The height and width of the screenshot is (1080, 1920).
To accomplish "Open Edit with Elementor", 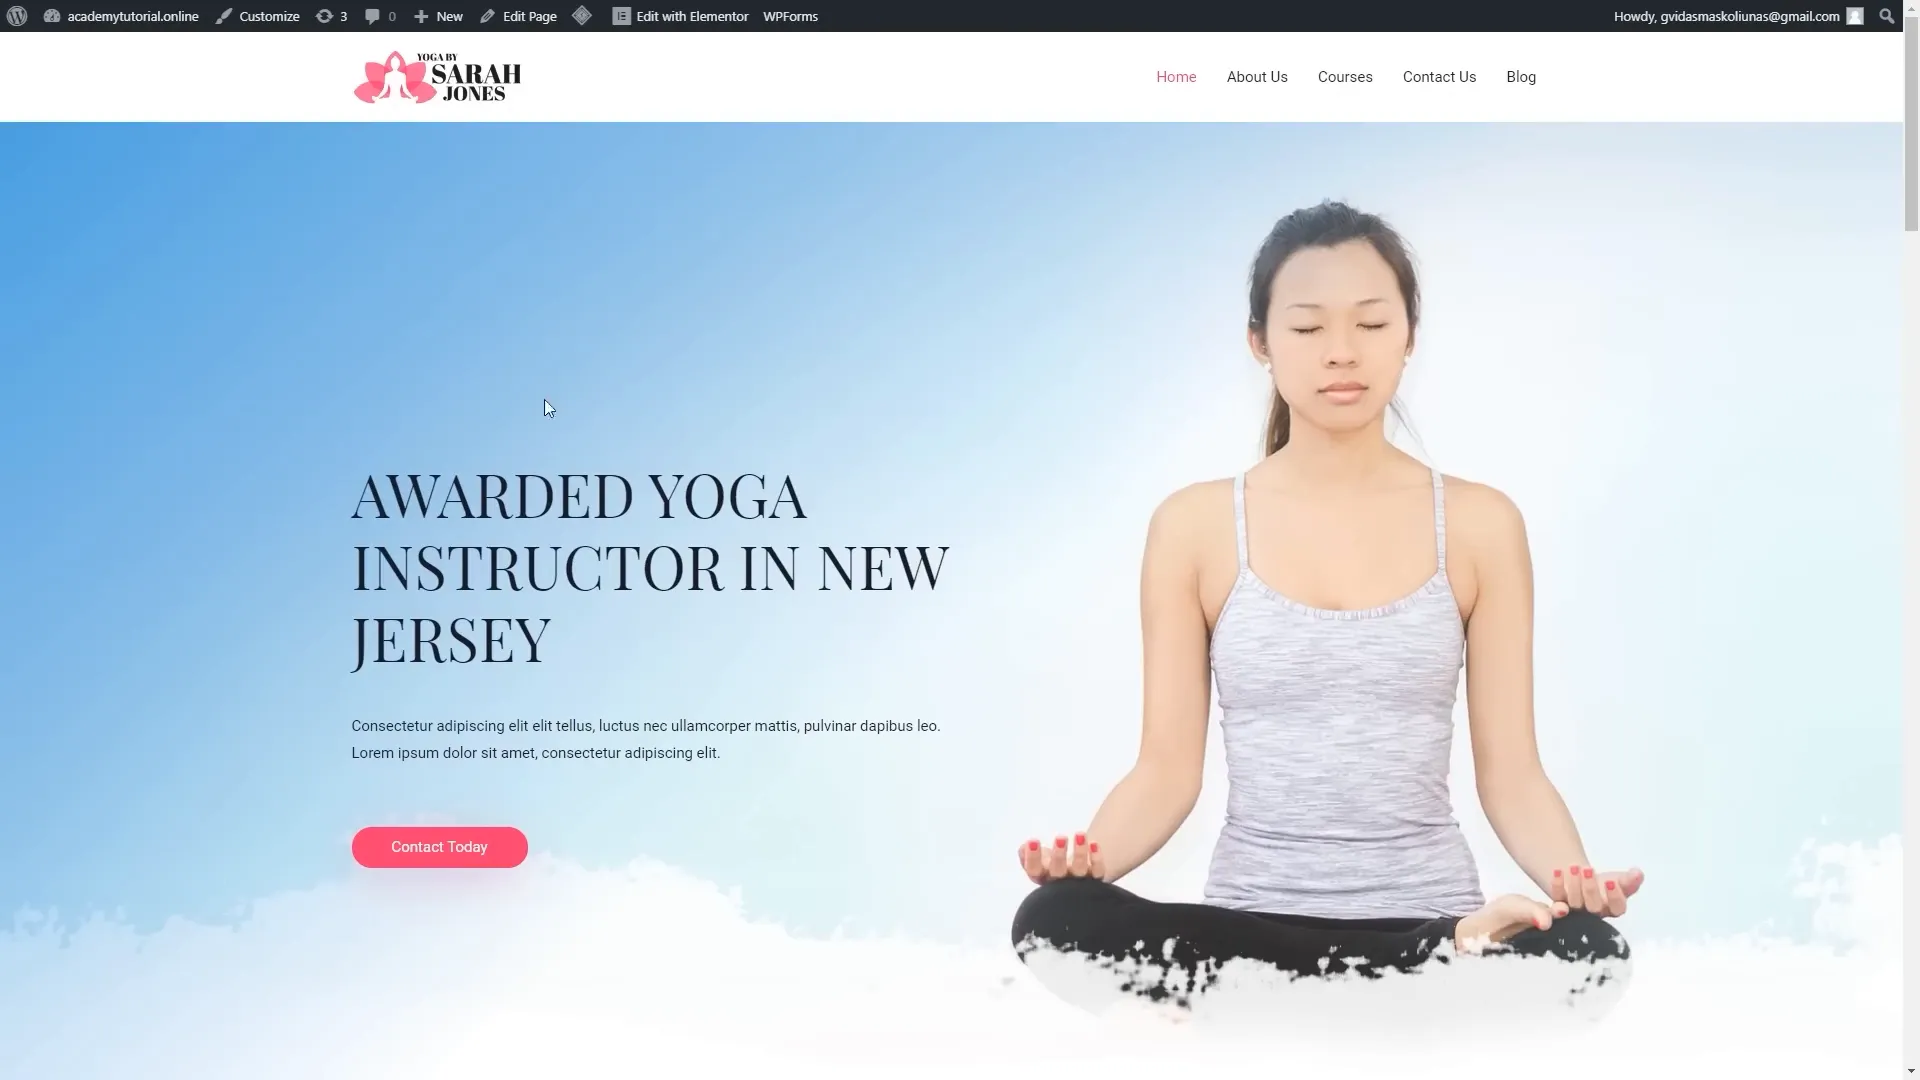I will click(x=679, y=15).
